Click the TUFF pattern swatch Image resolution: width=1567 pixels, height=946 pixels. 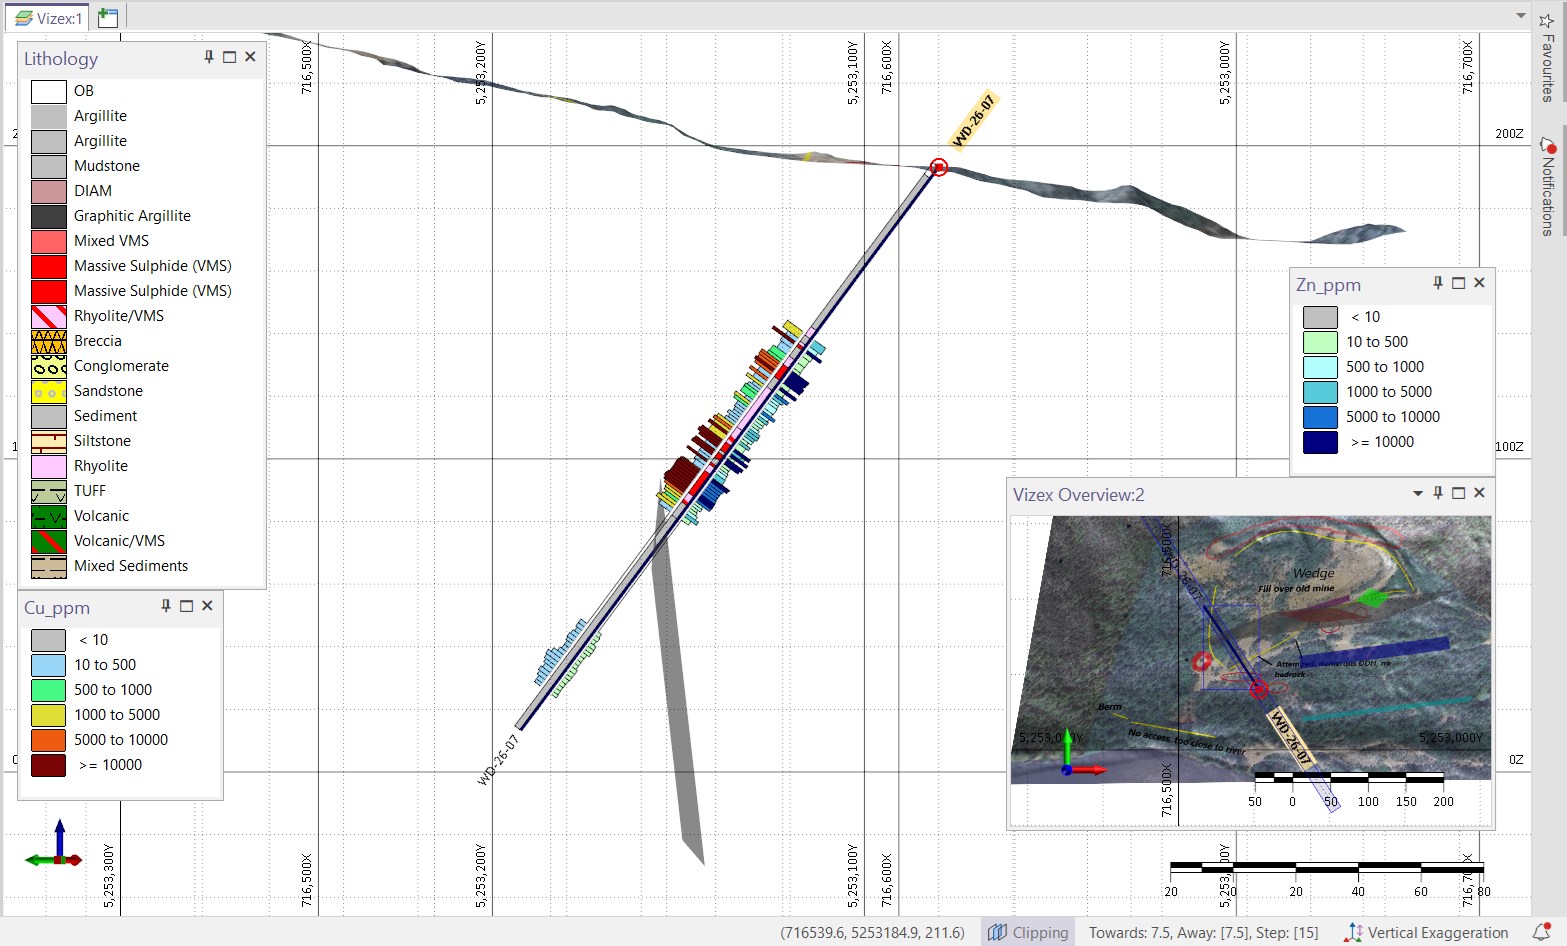[x=49, y=491]
